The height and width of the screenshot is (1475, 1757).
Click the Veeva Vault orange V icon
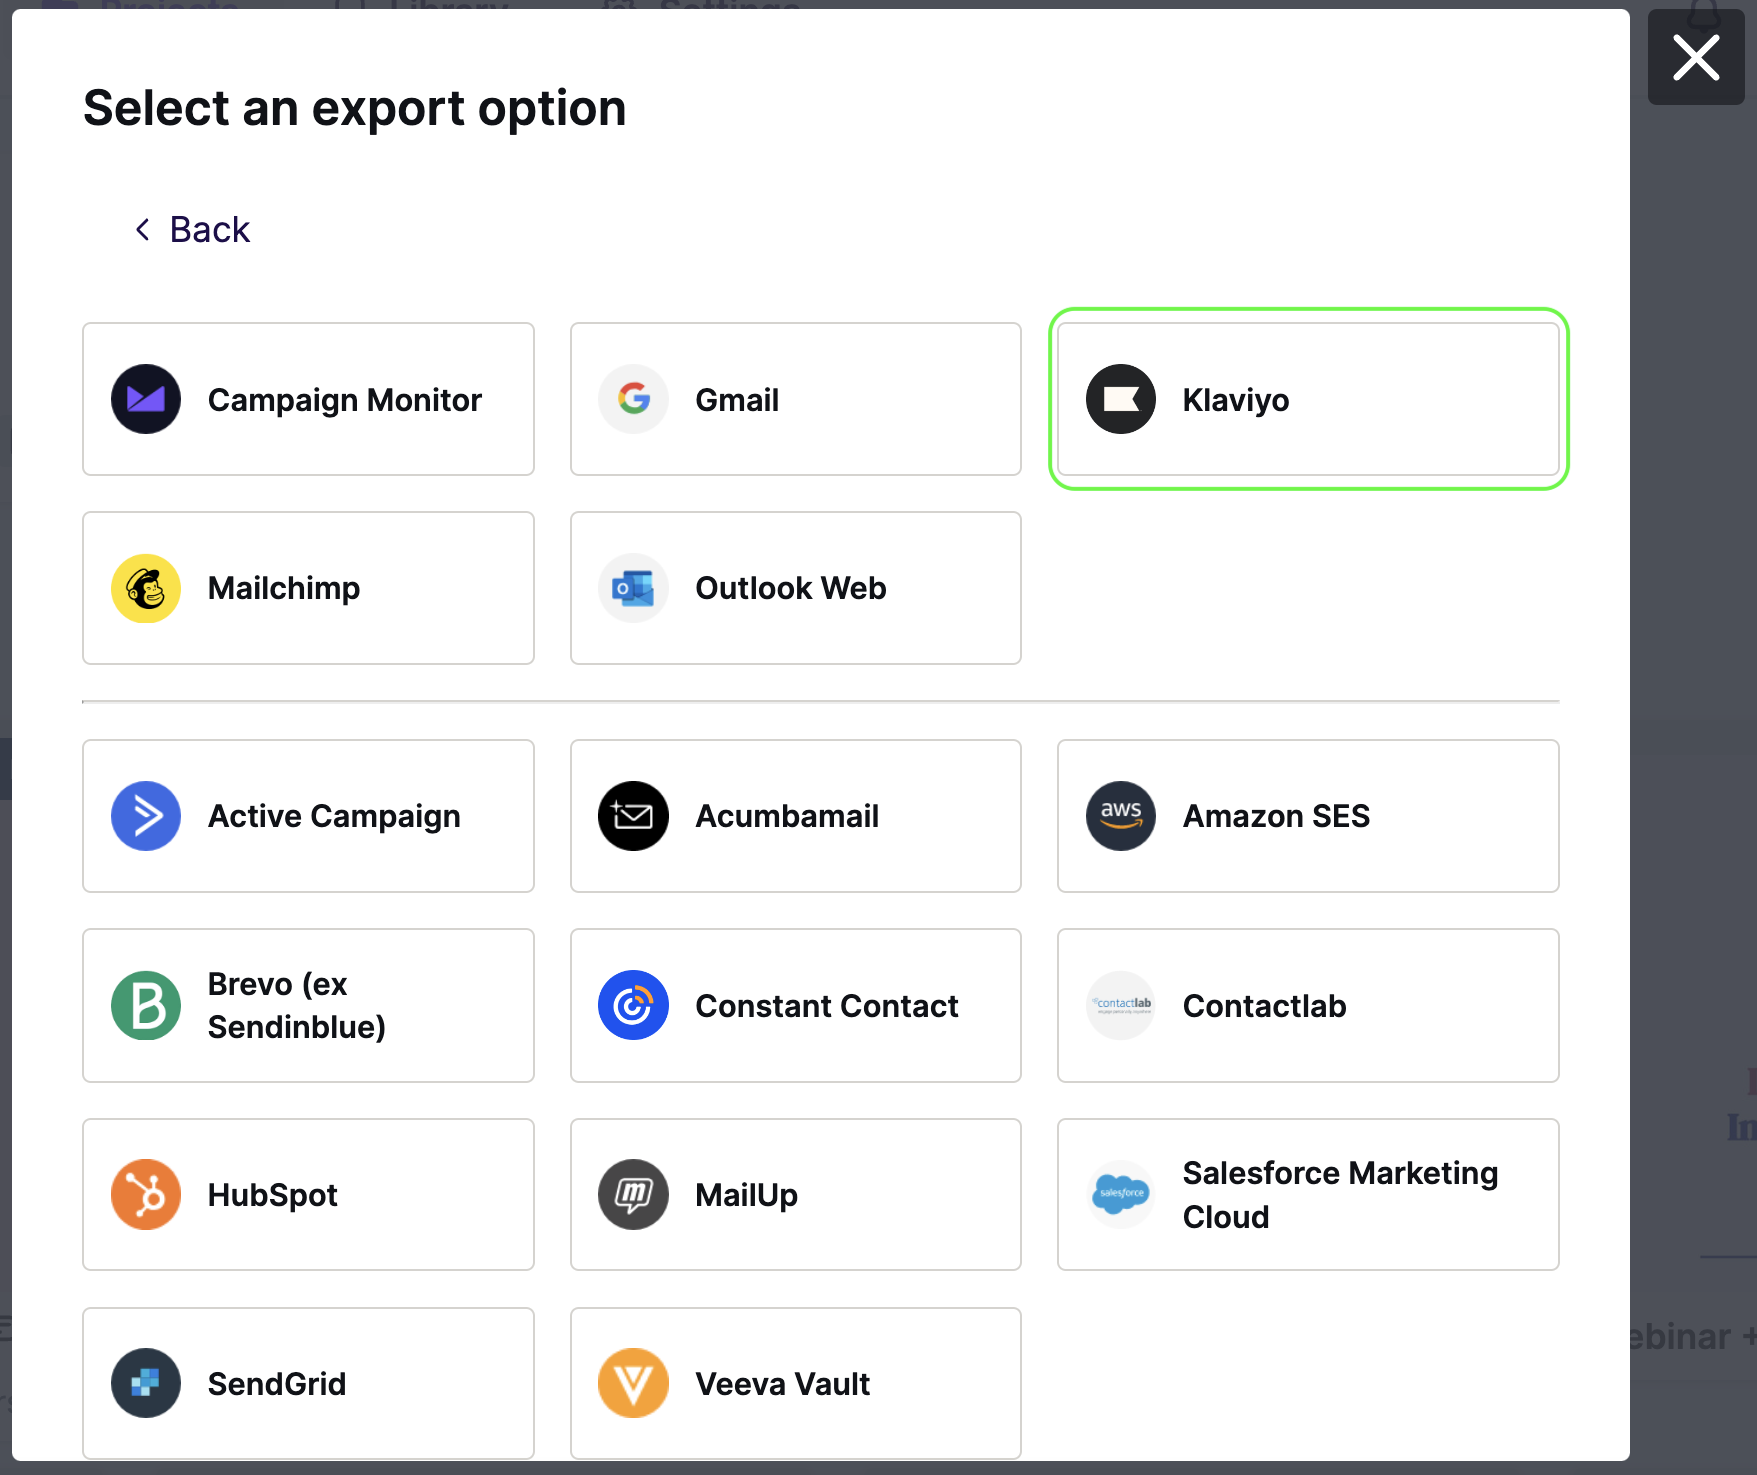click(x=633, y=1383)
